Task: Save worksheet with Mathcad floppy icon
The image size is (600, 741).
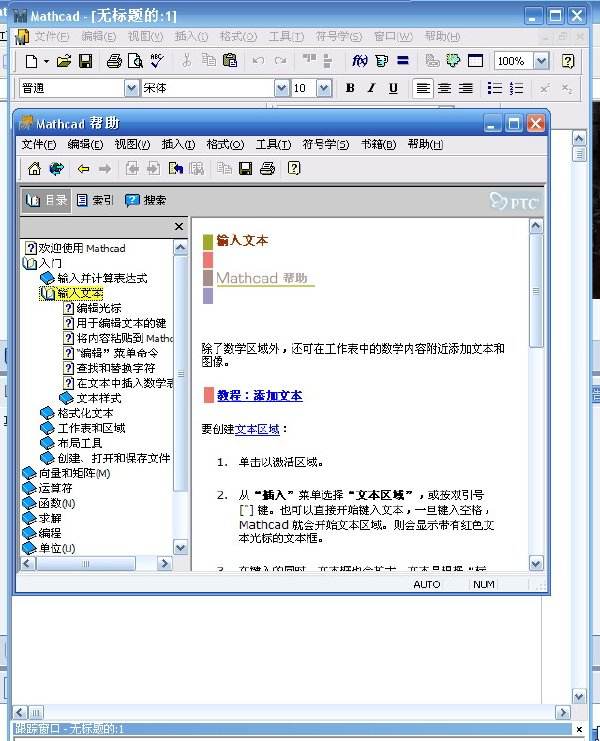Action: click(x=86, y=61)
